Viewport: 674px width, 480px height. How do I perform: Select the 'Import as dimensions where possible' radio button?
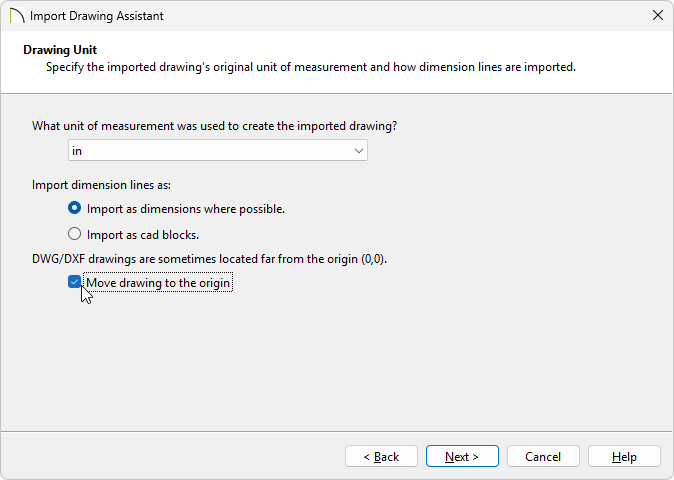[x=74, y=209]
